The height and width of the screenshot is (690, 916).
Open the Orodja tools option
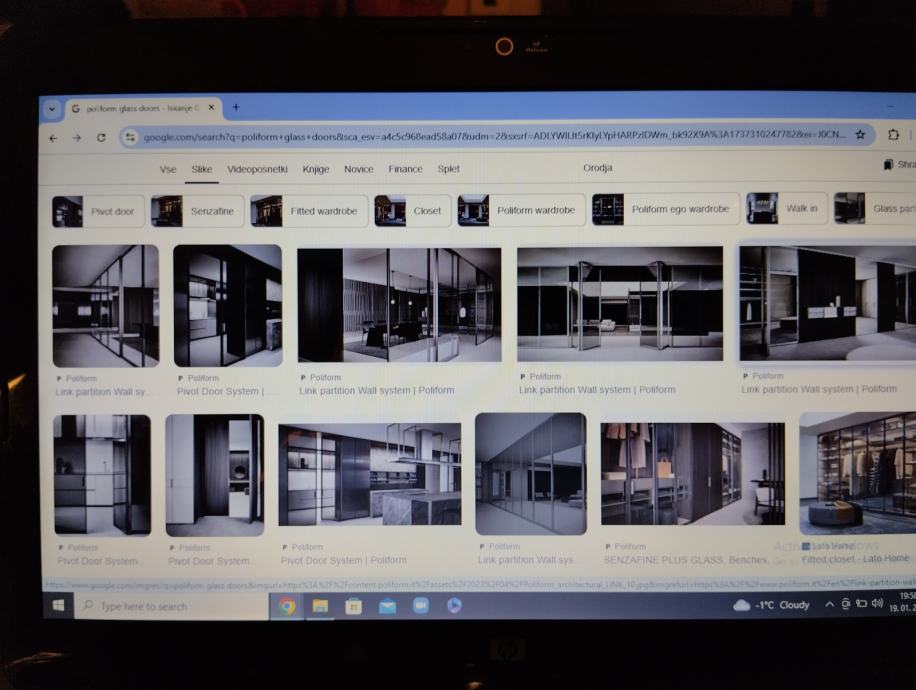(x=597, y=168)
